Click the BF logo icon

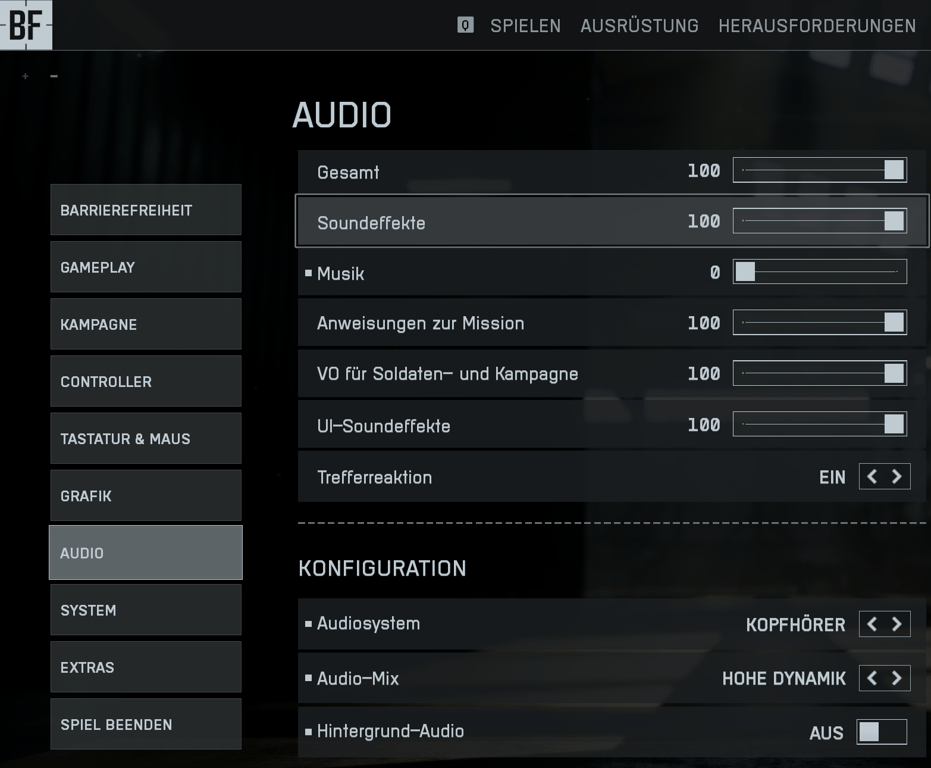(x=26, y=26)
